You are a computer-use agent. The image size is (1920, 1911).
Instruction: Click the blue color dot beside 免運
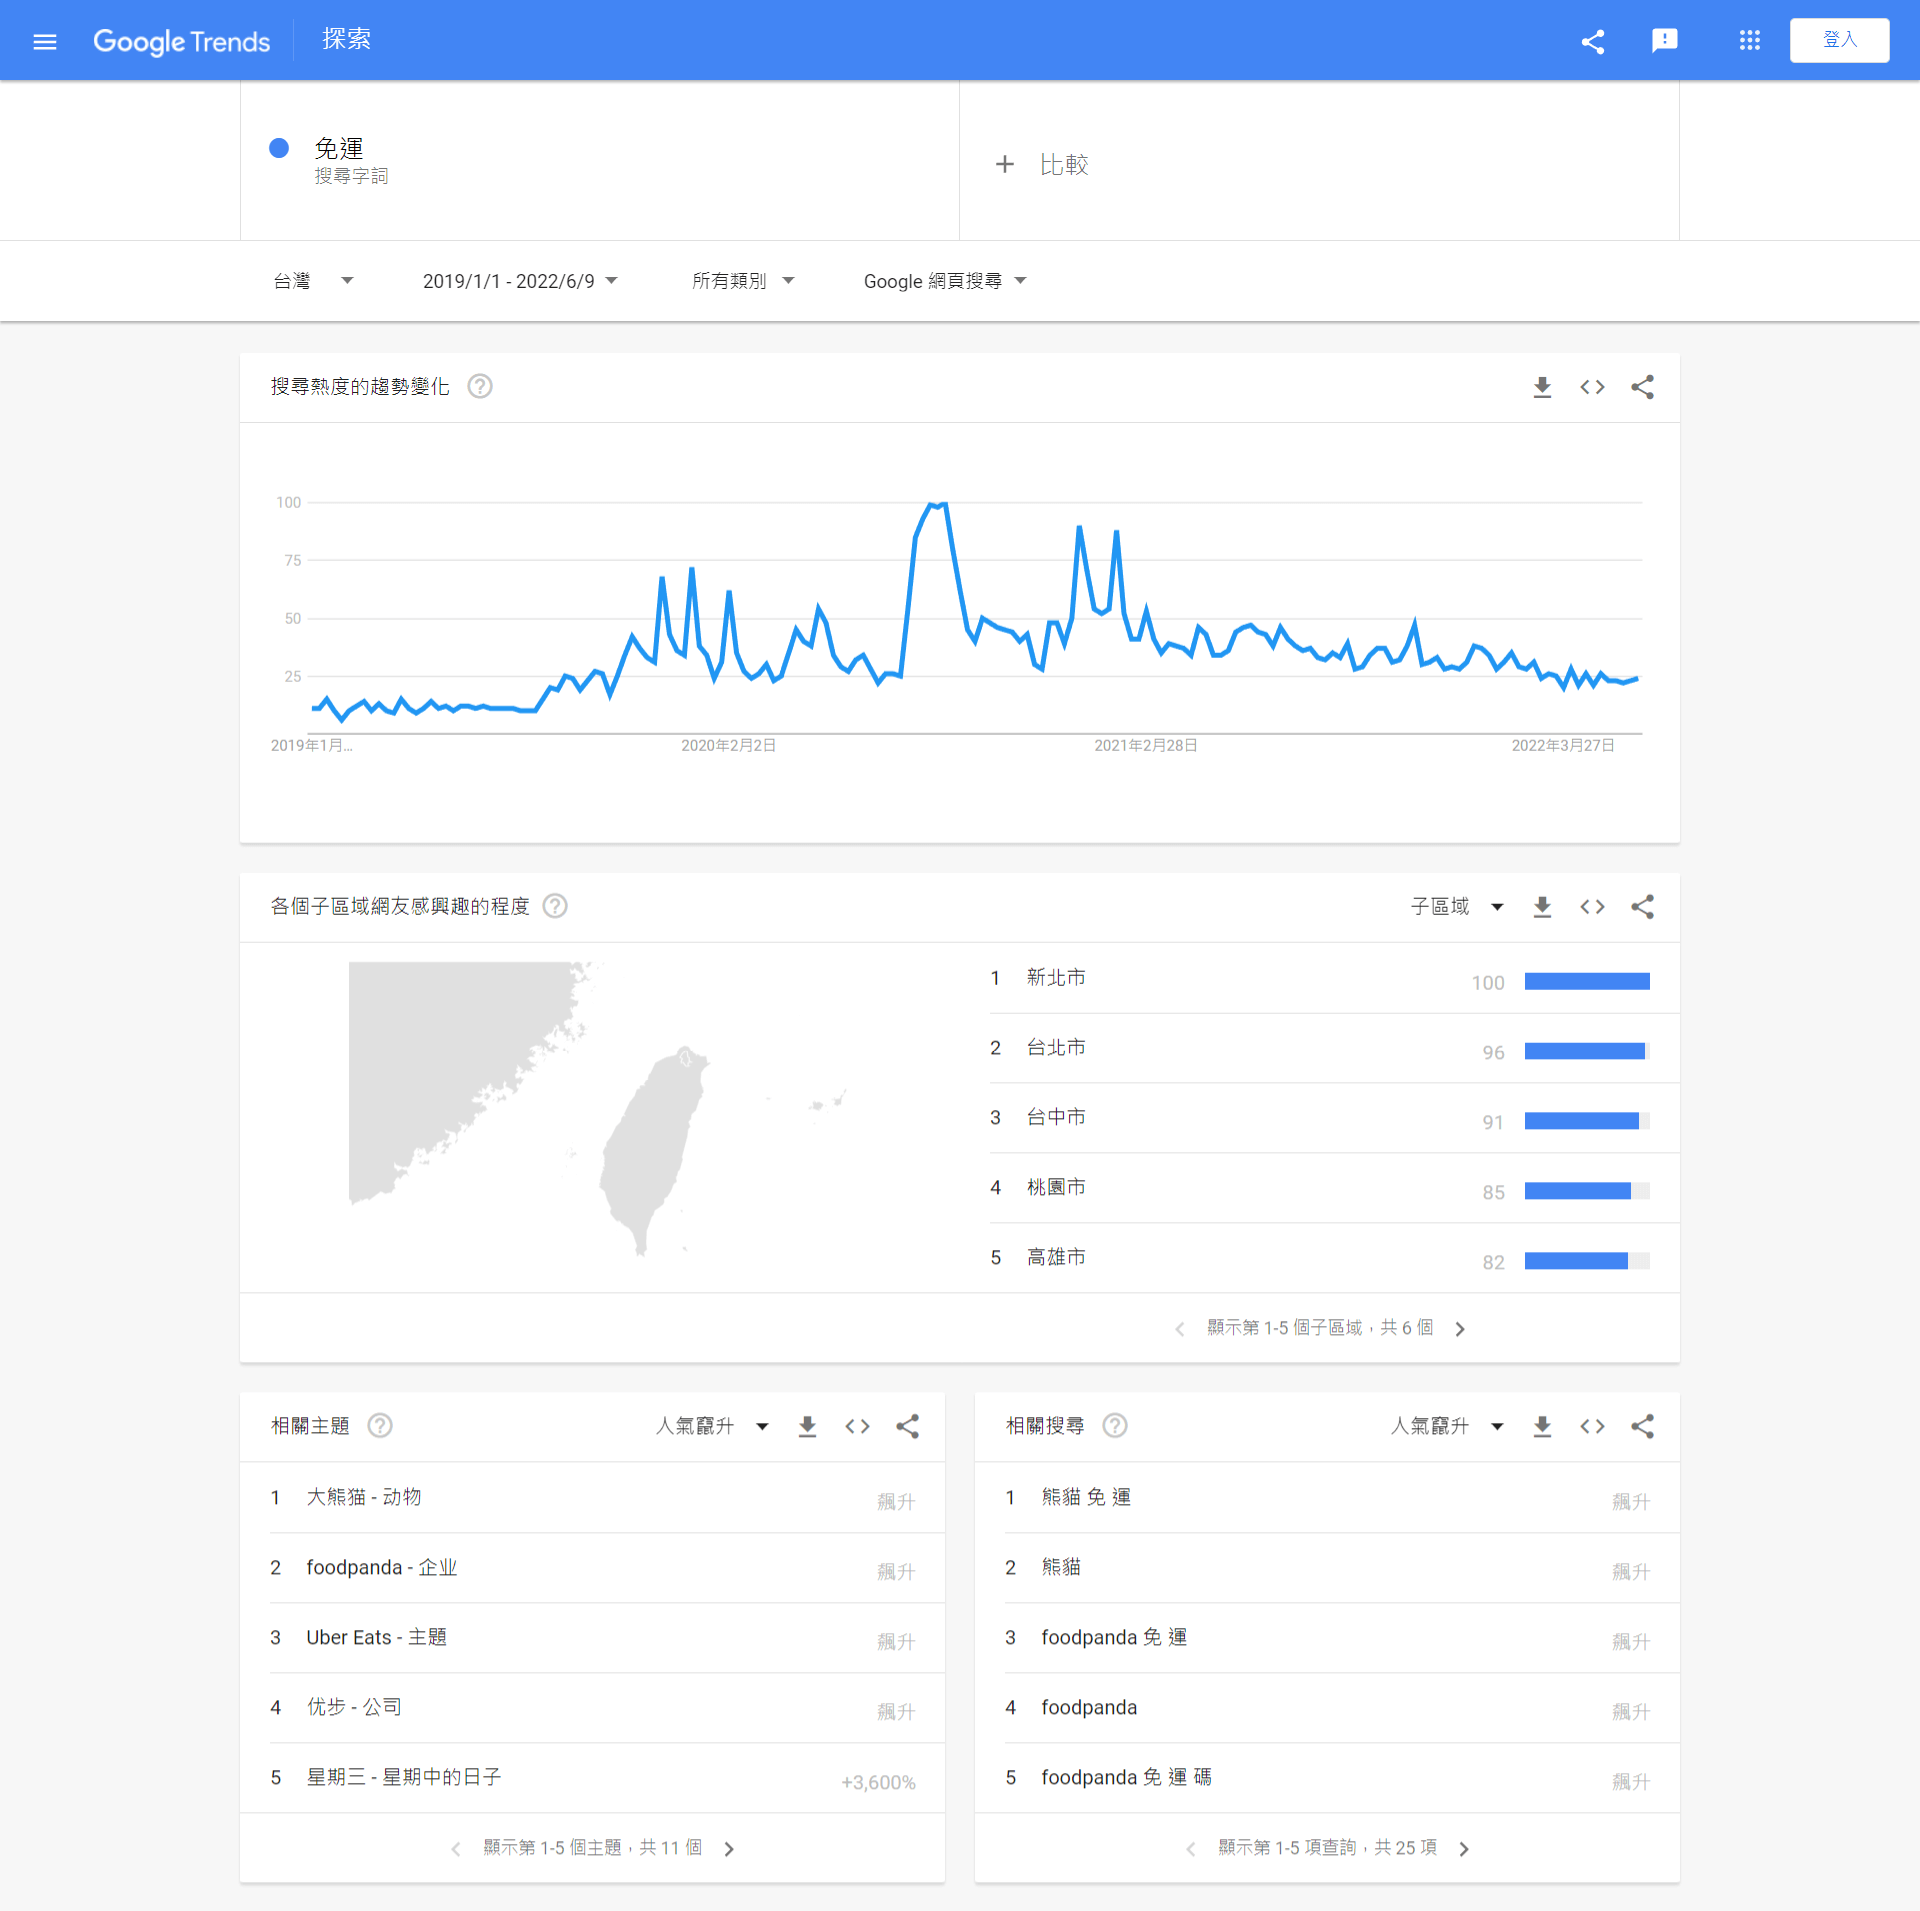[x=279, y=148]
